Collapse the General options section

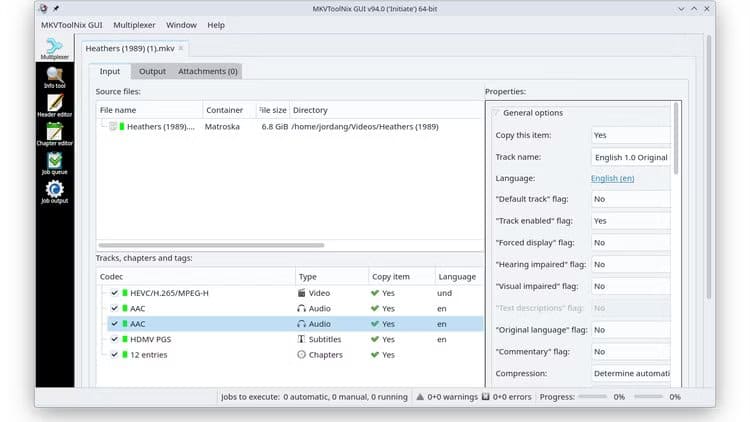click(x=496, y=113)
